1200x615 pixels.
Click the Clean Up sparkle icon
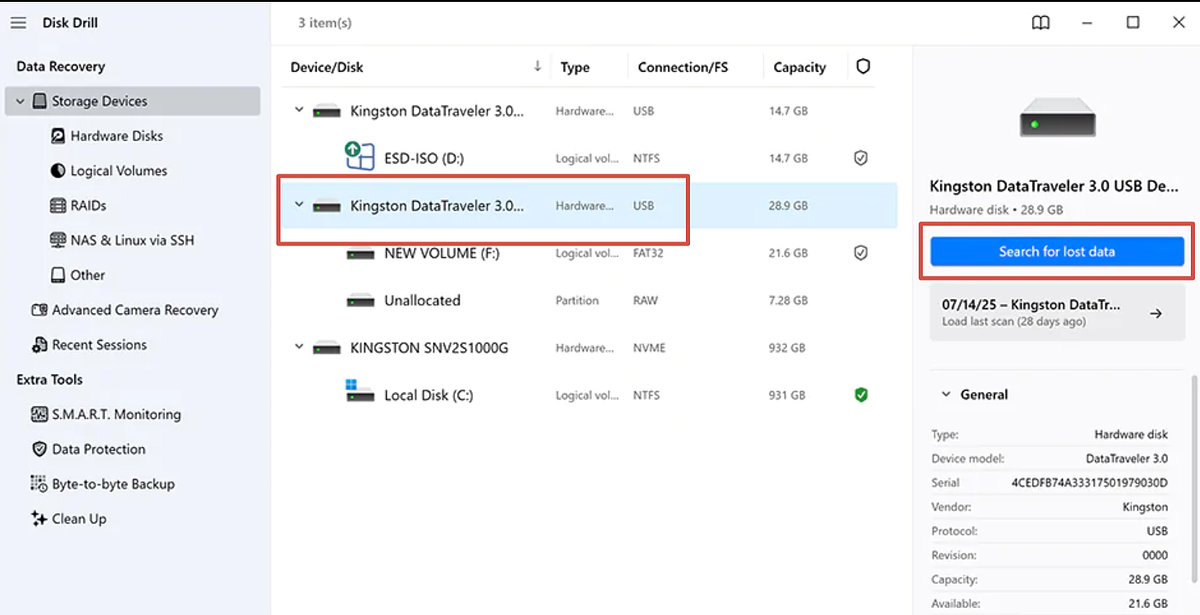pyautogui.click(x=40, y=519)
